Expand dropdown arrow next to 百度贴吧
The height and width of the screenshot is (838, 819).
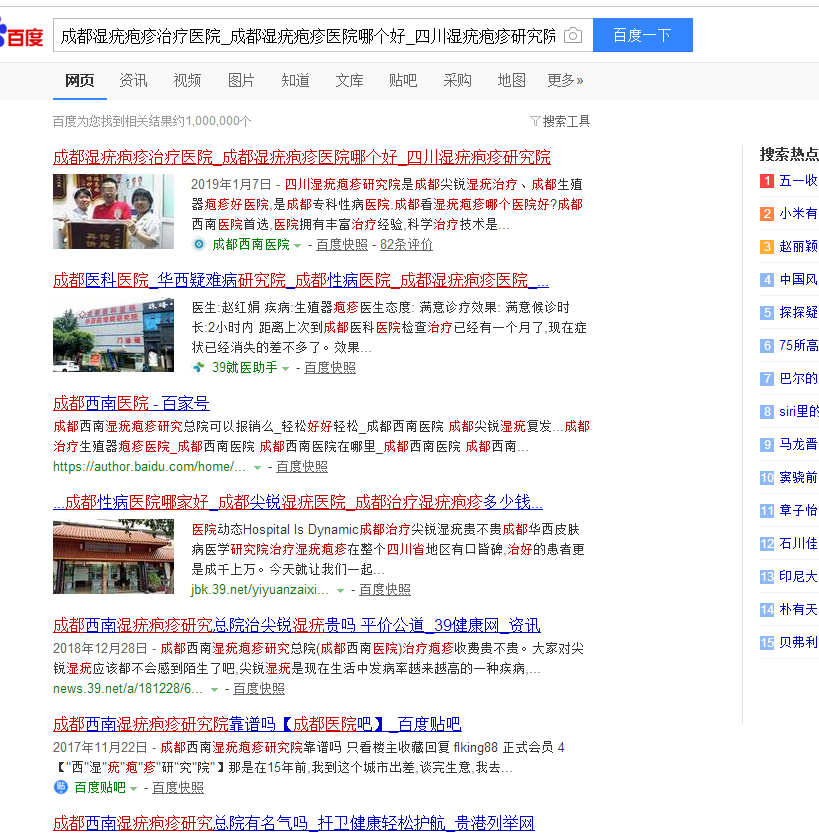click(x=134, y=789)
